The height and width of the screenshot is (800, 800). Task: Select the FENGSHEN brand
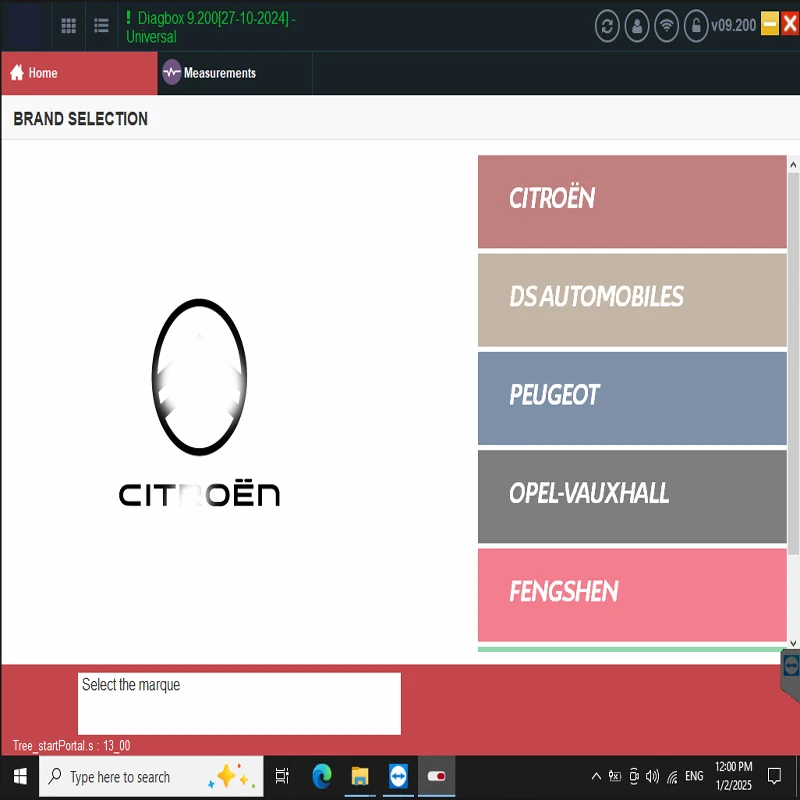(x=632, y=595)
